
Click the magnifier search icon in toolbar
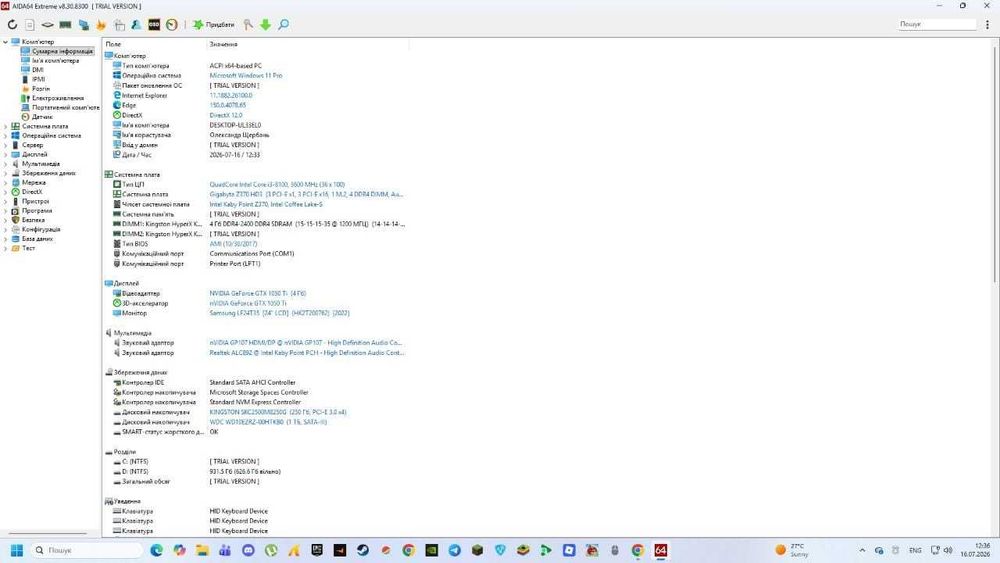(283, 24)
